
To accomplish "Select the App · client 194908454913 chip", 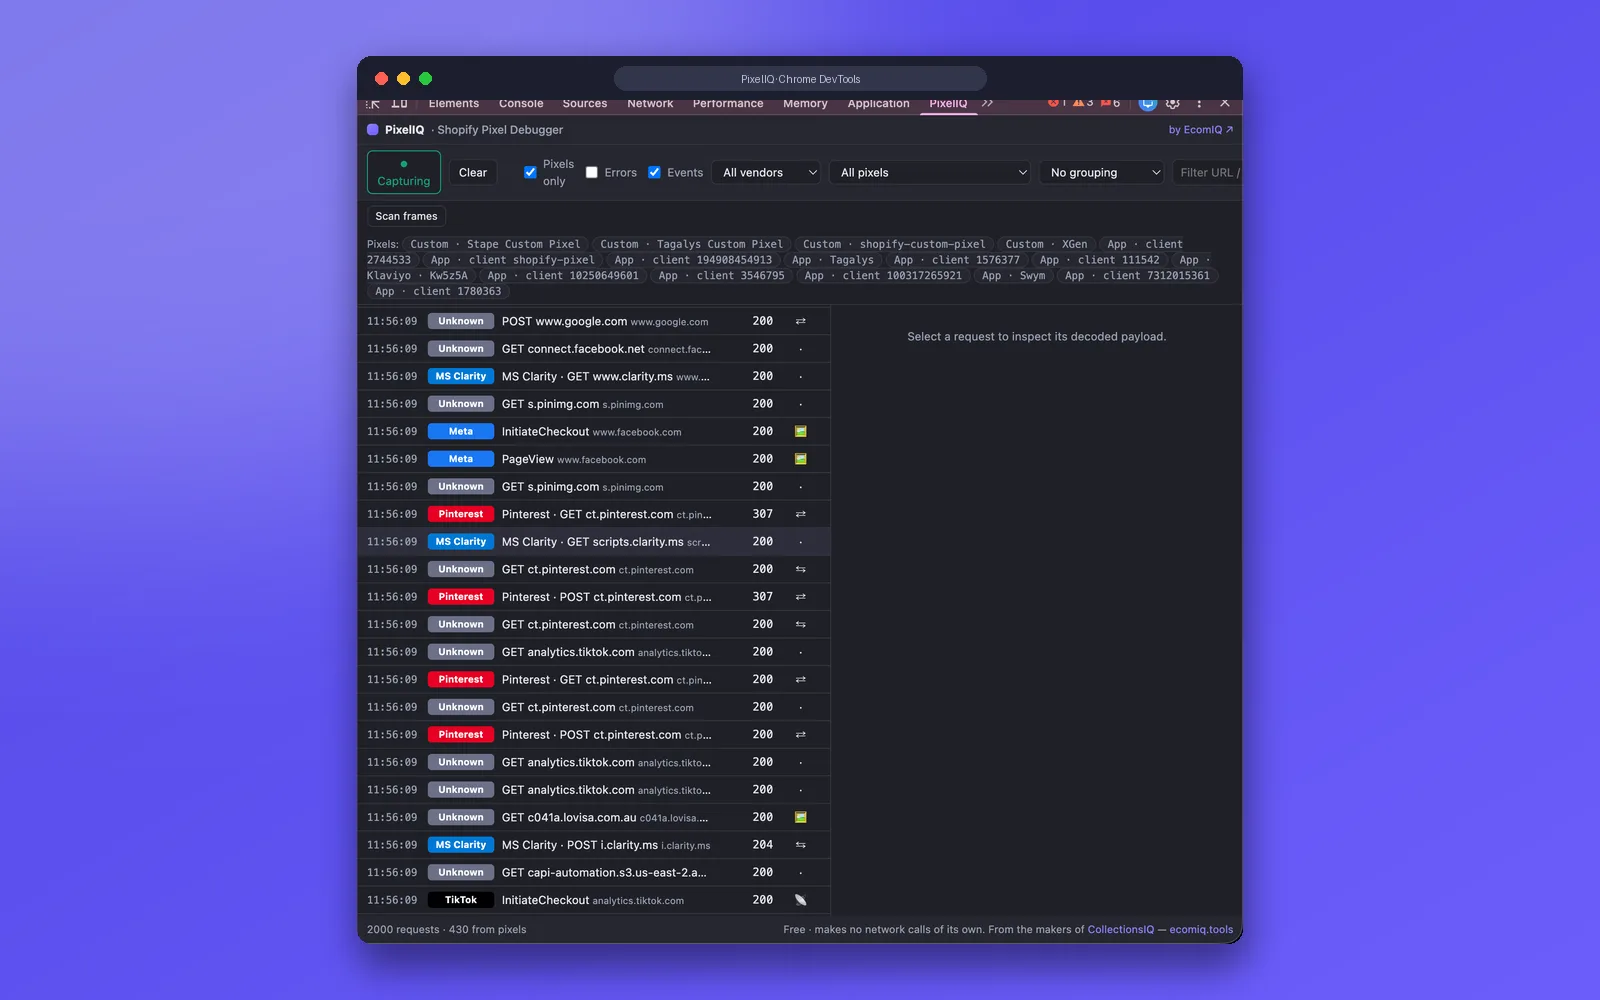I will click(x=693, y=260).
